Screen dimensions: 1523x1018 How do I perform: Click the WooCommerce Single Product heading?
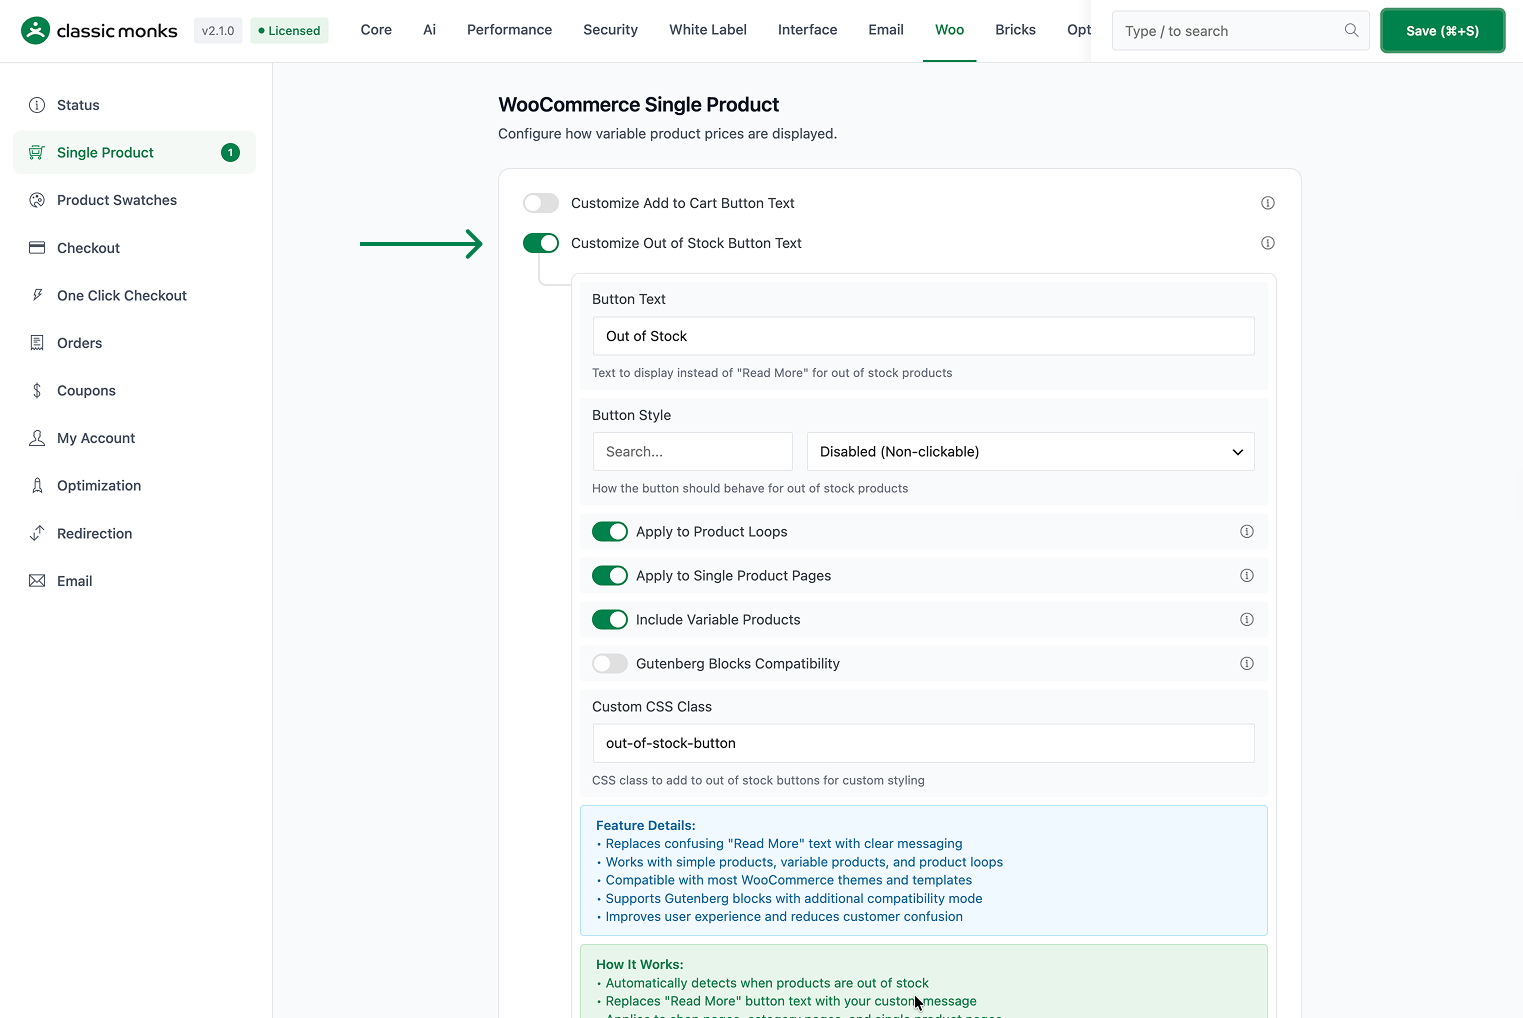(x=638, y=105)
